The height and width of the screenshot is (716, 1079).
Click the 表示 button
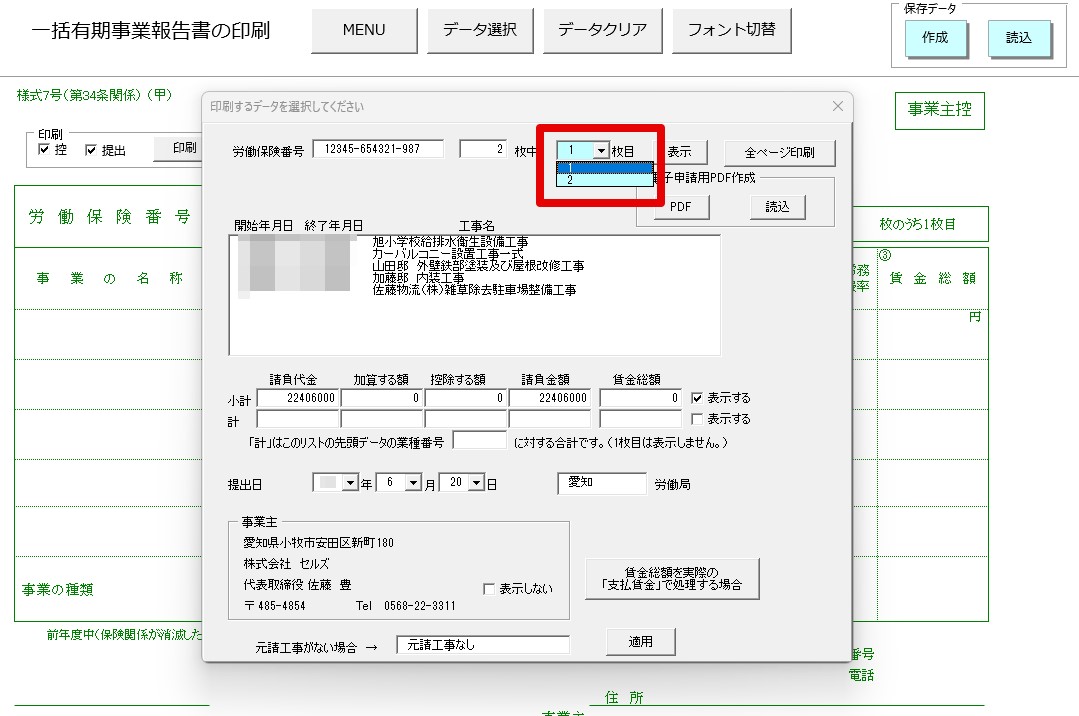point(681,152)
